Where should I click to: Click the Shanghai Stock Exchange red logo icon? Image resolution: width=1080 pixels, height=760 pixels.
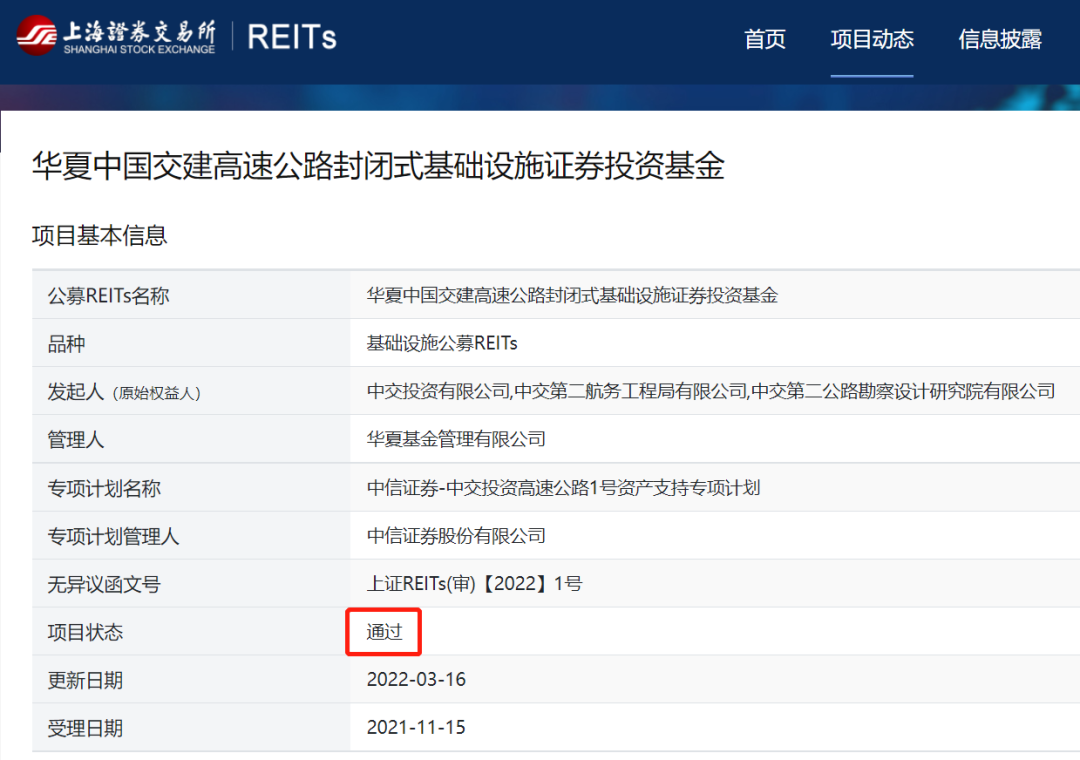pyautogui.click(x=36, y=36)
